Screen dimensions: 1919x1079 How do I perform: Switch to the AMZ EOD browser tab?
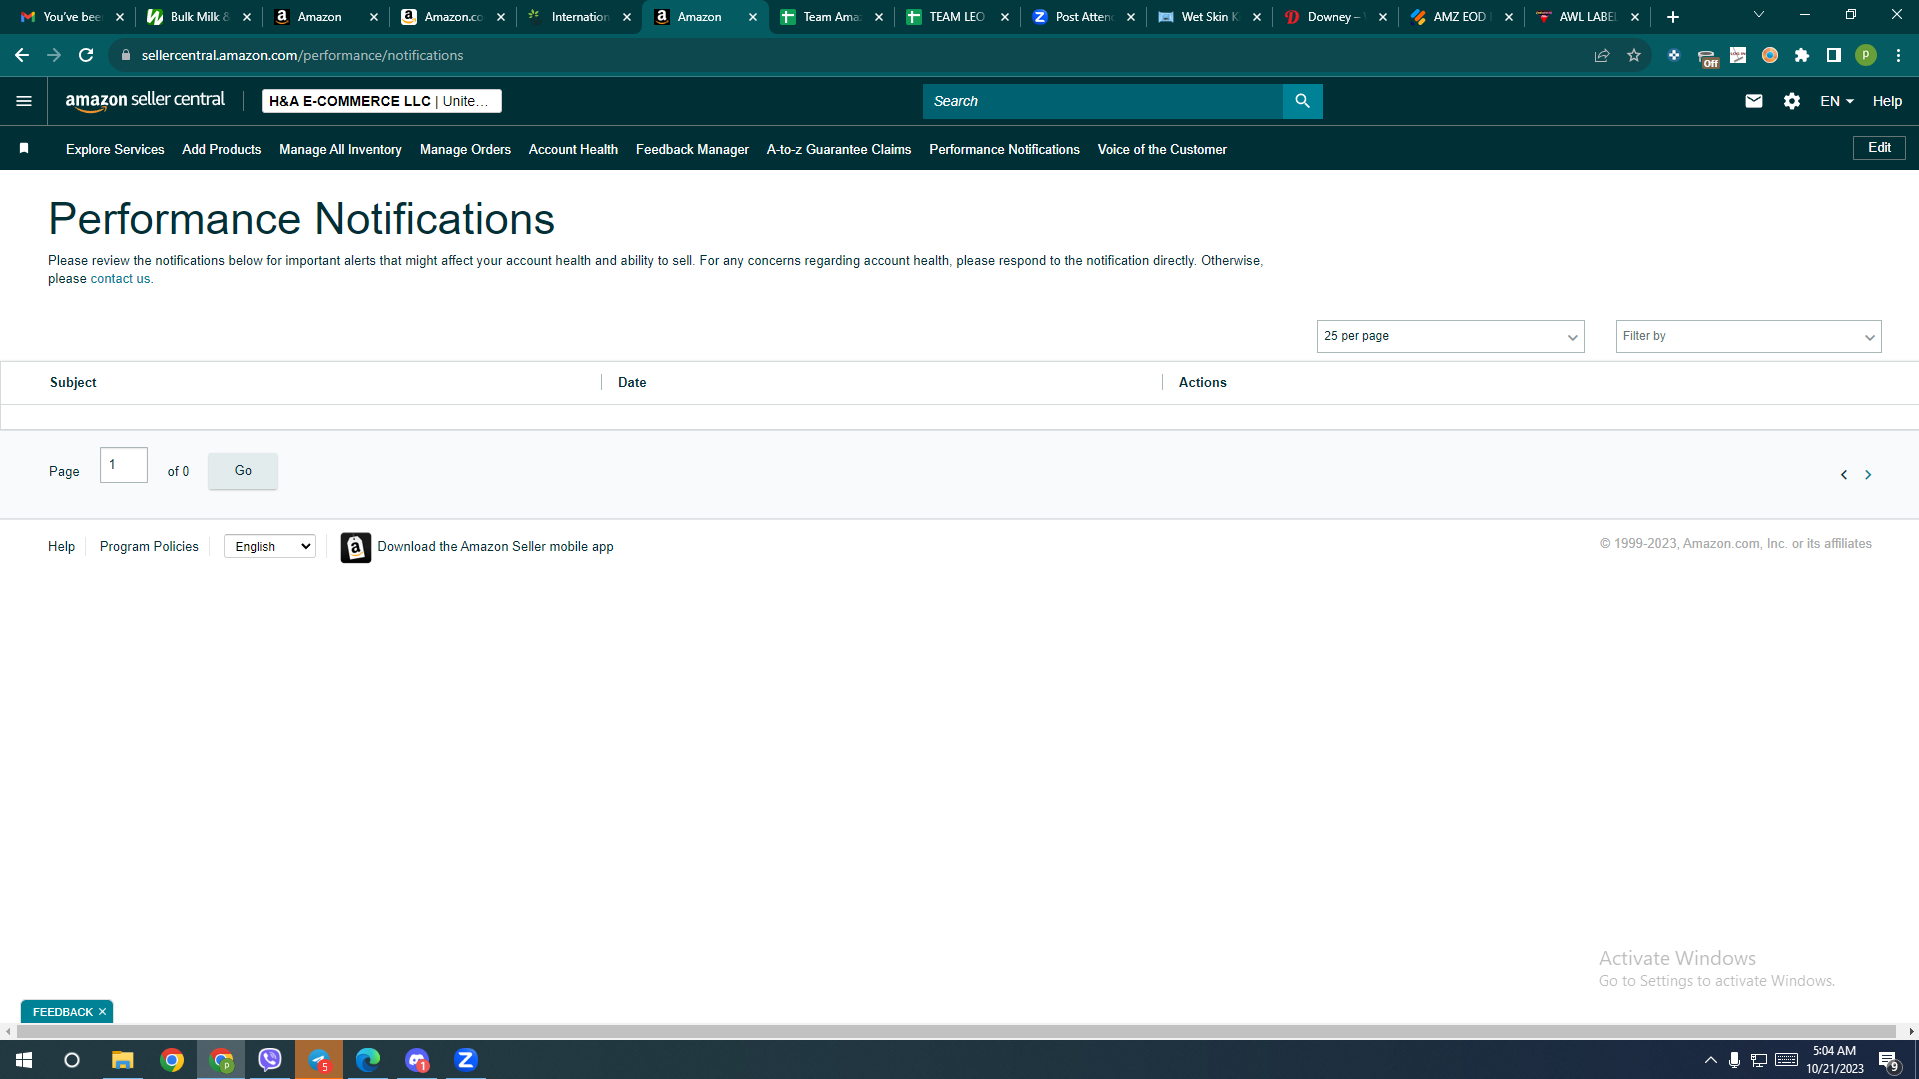tap(1461, 17)
